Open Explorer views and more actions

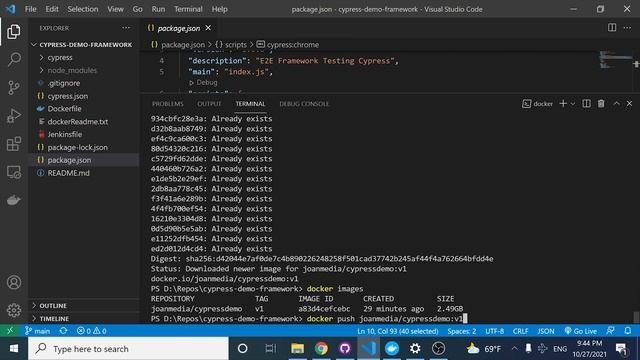coord(126,28)
